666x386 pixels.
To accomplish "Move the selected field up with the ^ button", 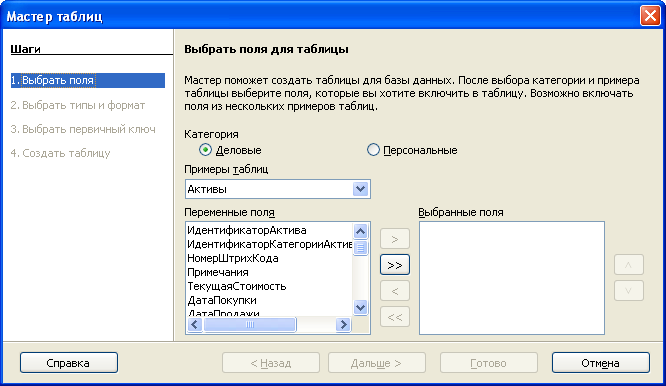I will (x=629, y=265).
